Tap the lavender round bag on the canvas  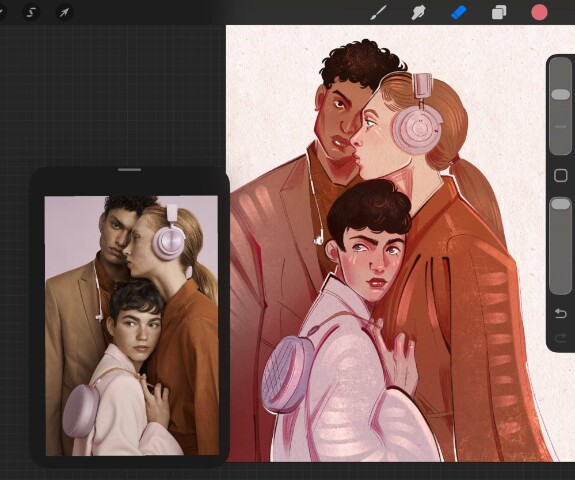288,374
